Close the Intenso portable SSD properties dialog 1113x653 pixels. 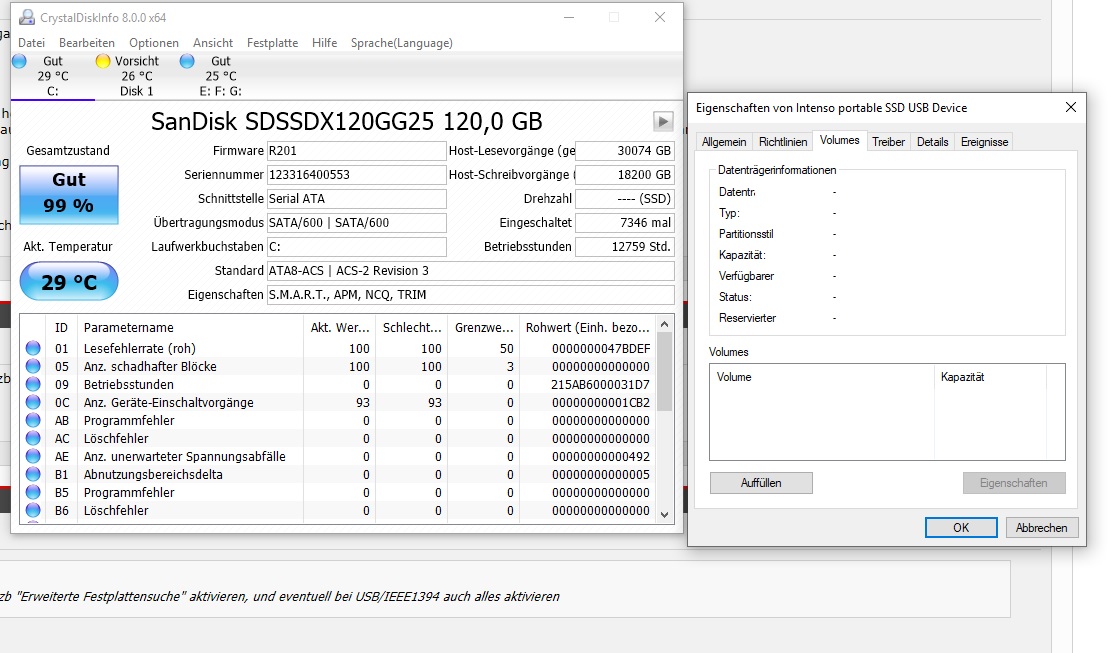point(1070,107)
